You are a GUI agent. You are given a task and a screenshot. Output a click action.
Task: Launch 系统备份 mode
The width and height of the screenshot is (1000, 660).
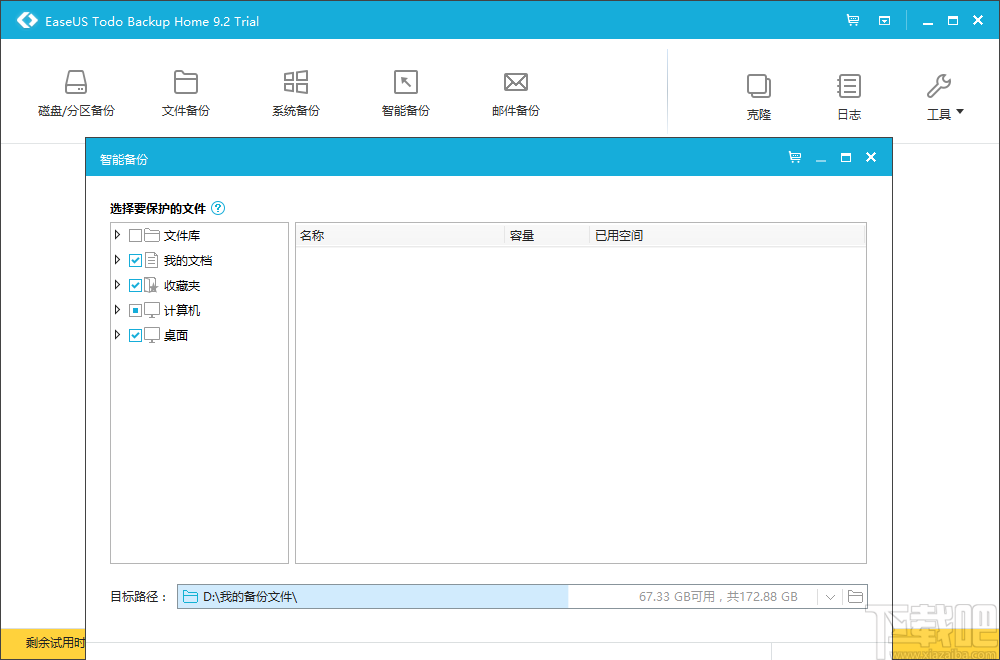(295, 90)
